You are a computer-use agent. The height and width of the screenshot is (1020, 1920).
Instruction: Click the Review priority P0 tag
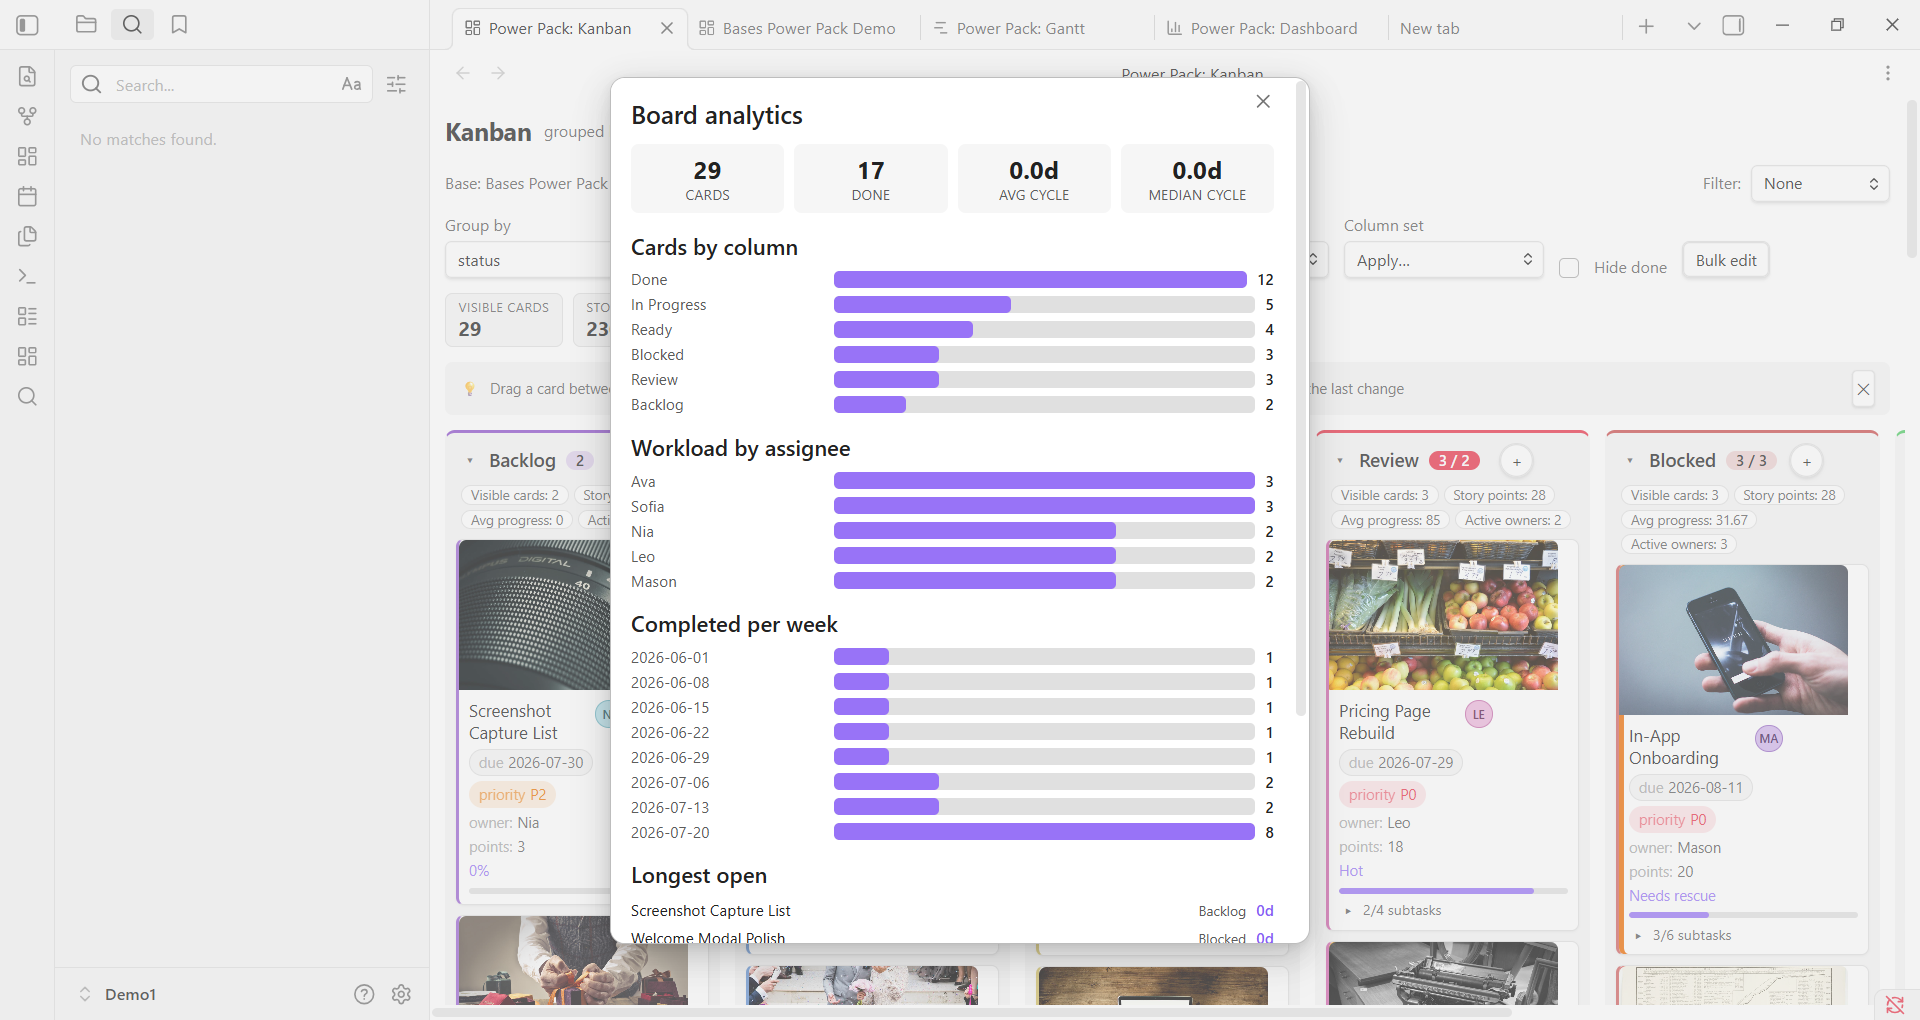pos(1382,795)
